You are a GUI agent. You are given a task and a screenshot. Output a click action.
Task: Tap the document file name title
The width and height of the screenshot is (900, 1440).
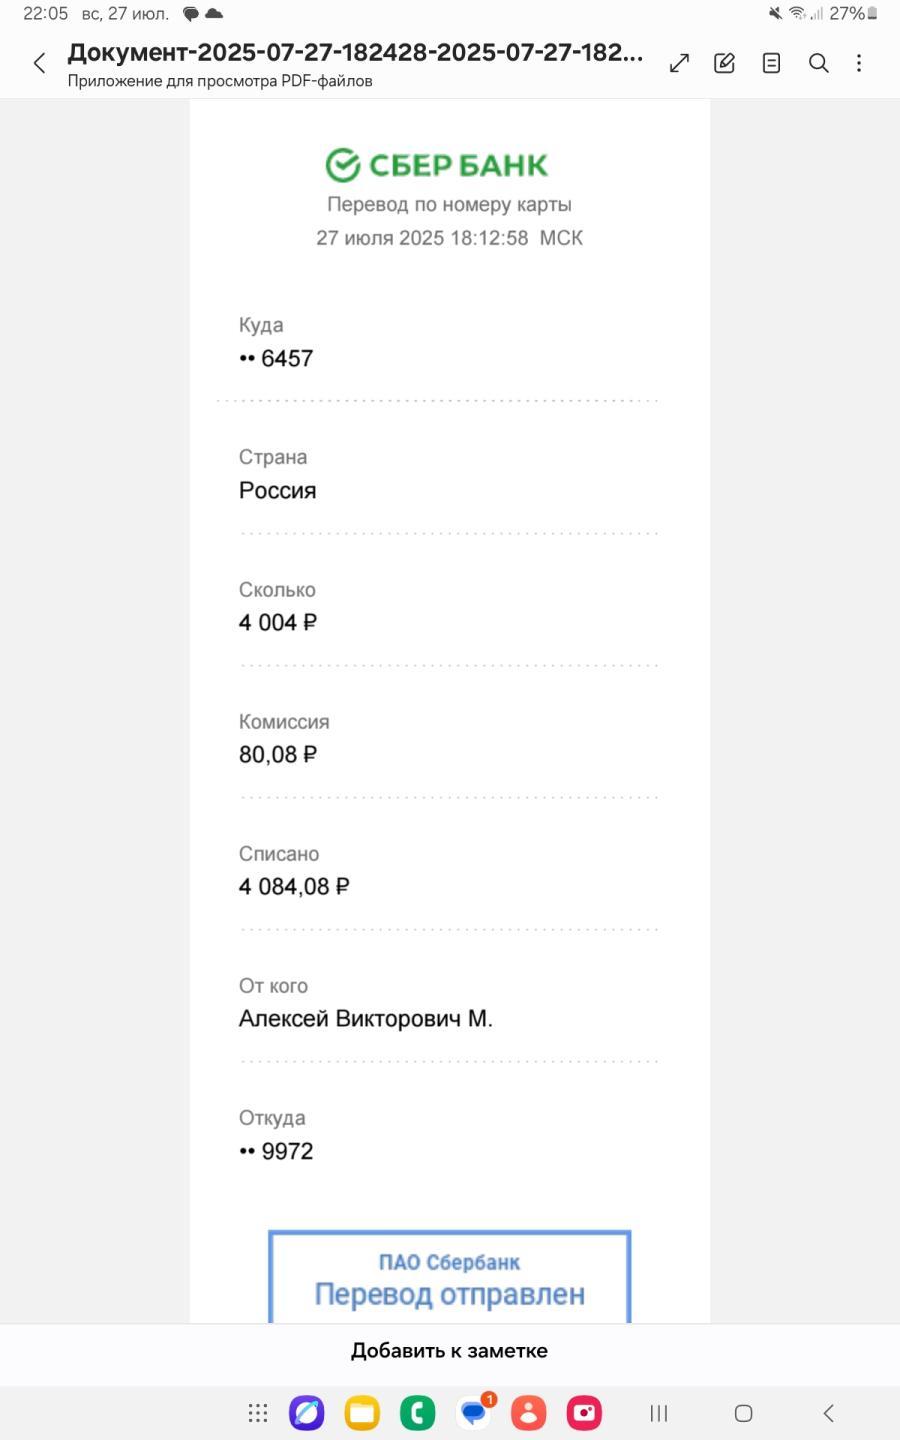point(355,52)
